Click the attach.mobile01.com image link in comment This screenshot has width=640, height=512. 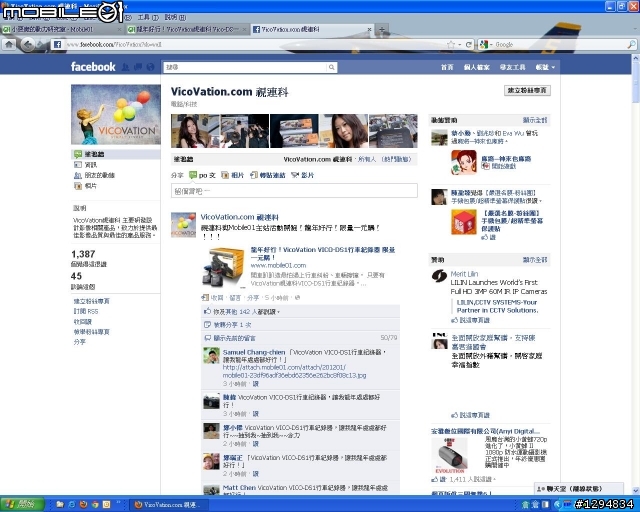[294, 371]
